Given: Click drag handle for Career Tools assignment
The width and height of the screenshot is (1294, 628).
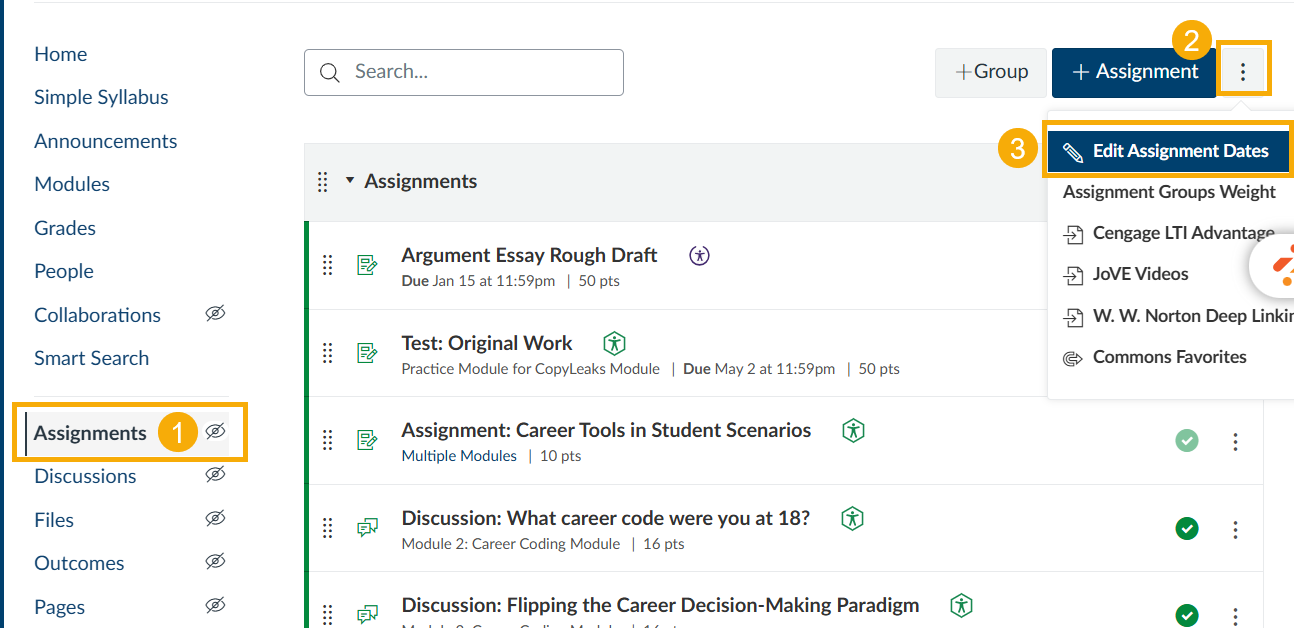Looking at the screenshot, I should tap(327, 440).
